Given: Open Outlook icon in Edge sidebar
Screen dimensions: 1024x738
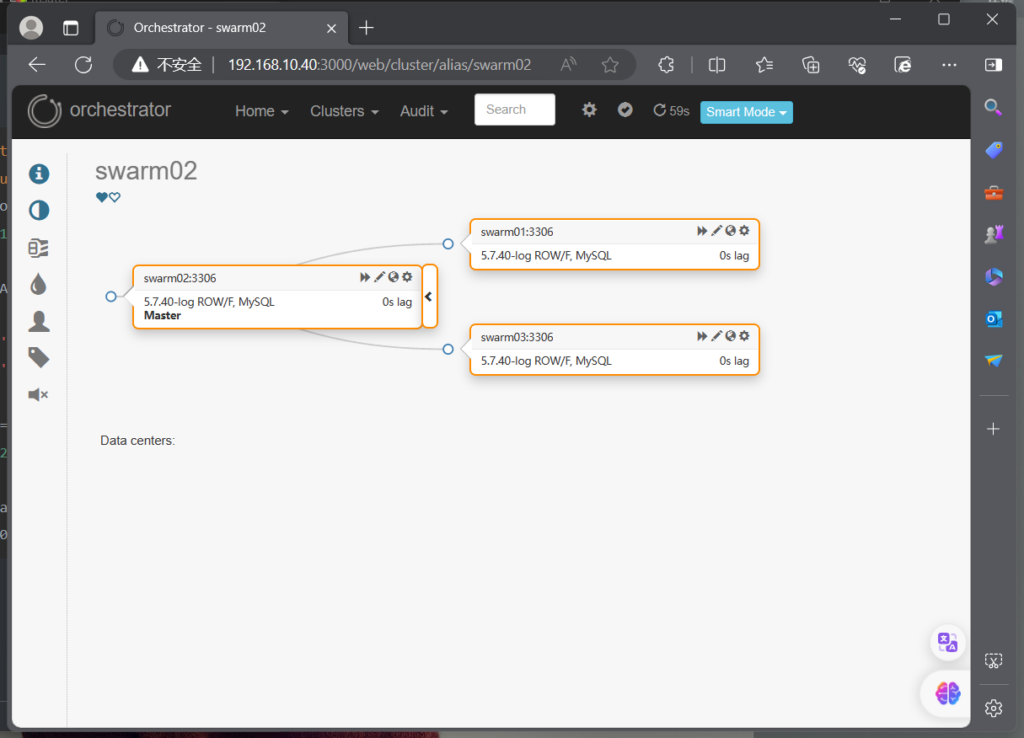Looking at the screenshot, I should tap(993, 319).
